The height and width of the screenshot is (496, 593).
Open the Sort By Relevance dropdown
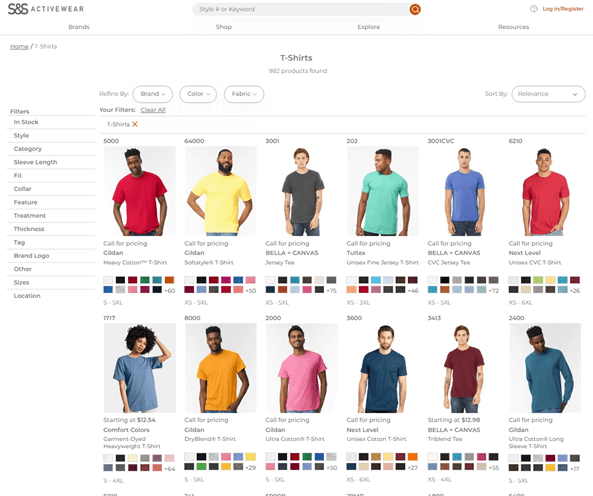point(548,94)
